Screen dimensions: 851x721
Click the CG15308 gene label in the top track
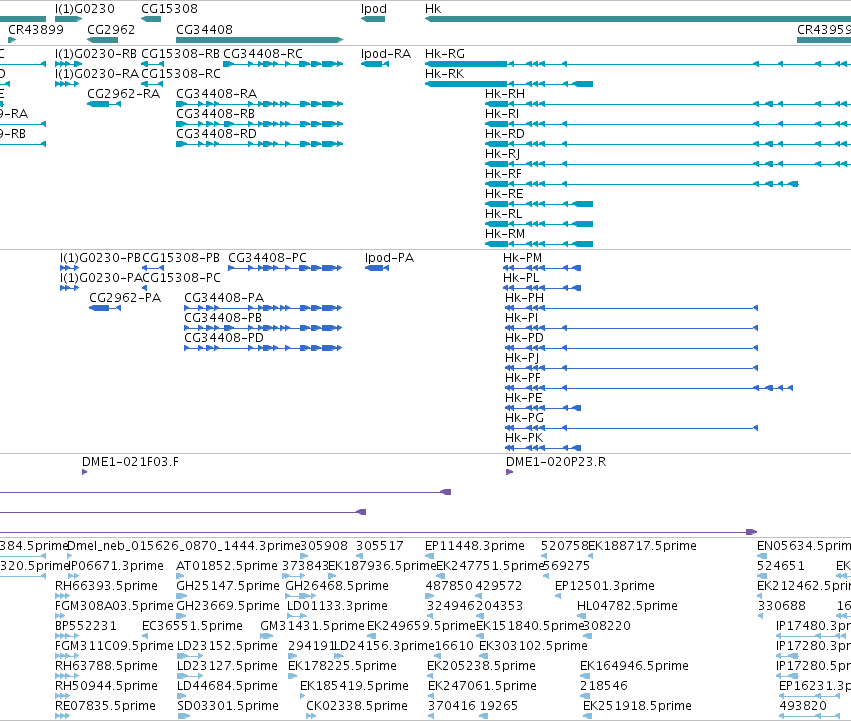tap(169, 9)
